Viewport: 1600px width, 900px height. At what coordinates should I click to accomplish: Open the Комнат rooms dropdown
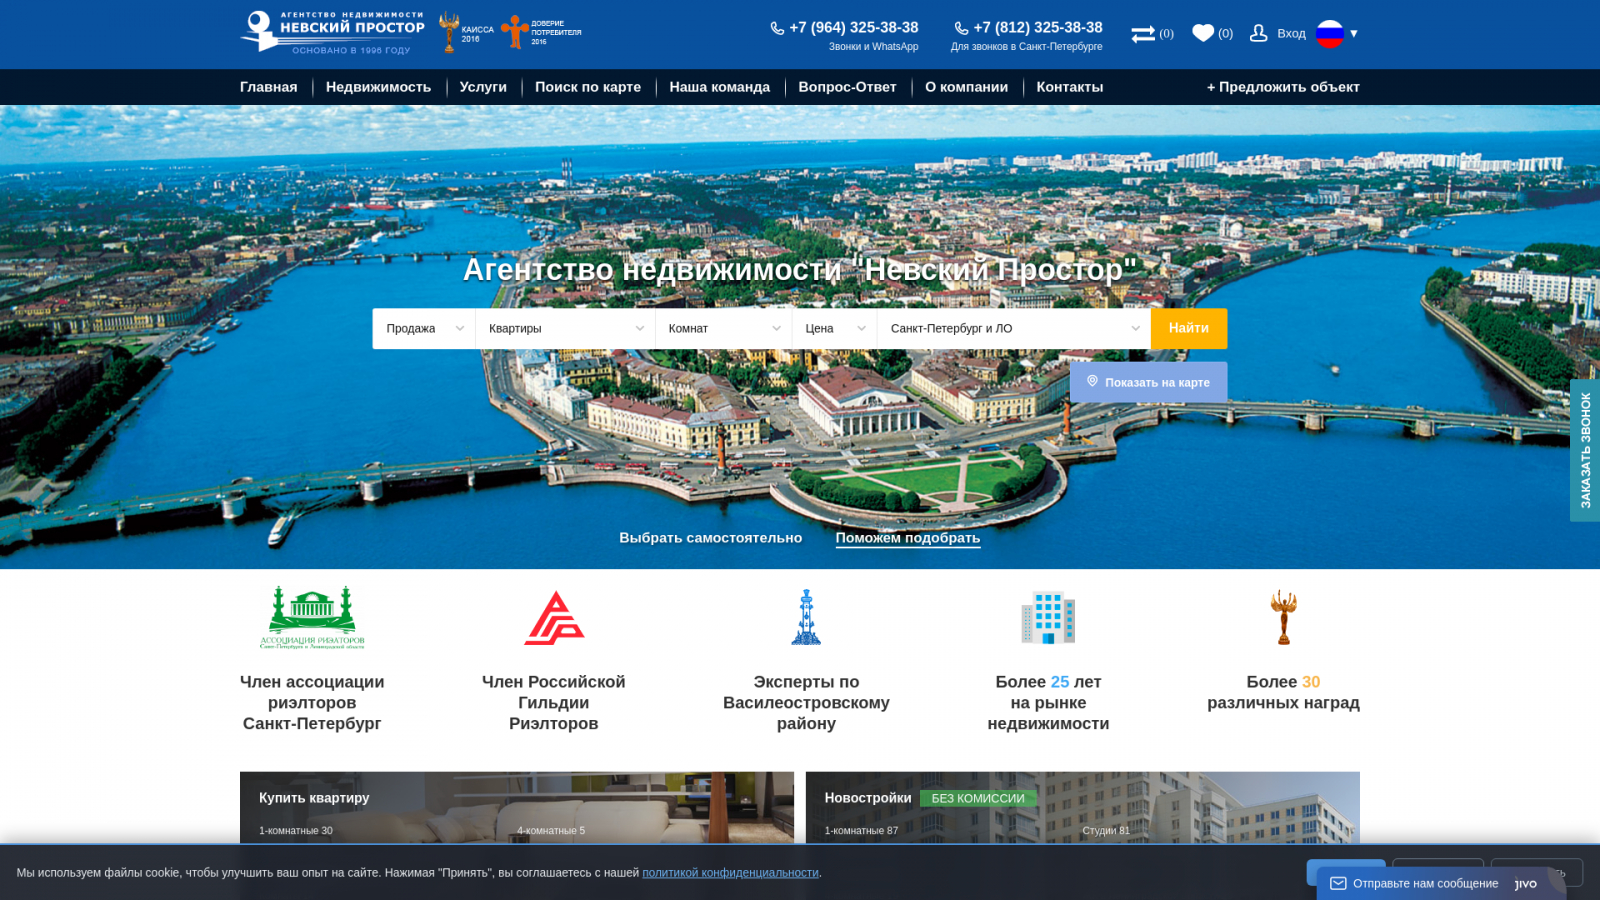[x=724, y=329]
